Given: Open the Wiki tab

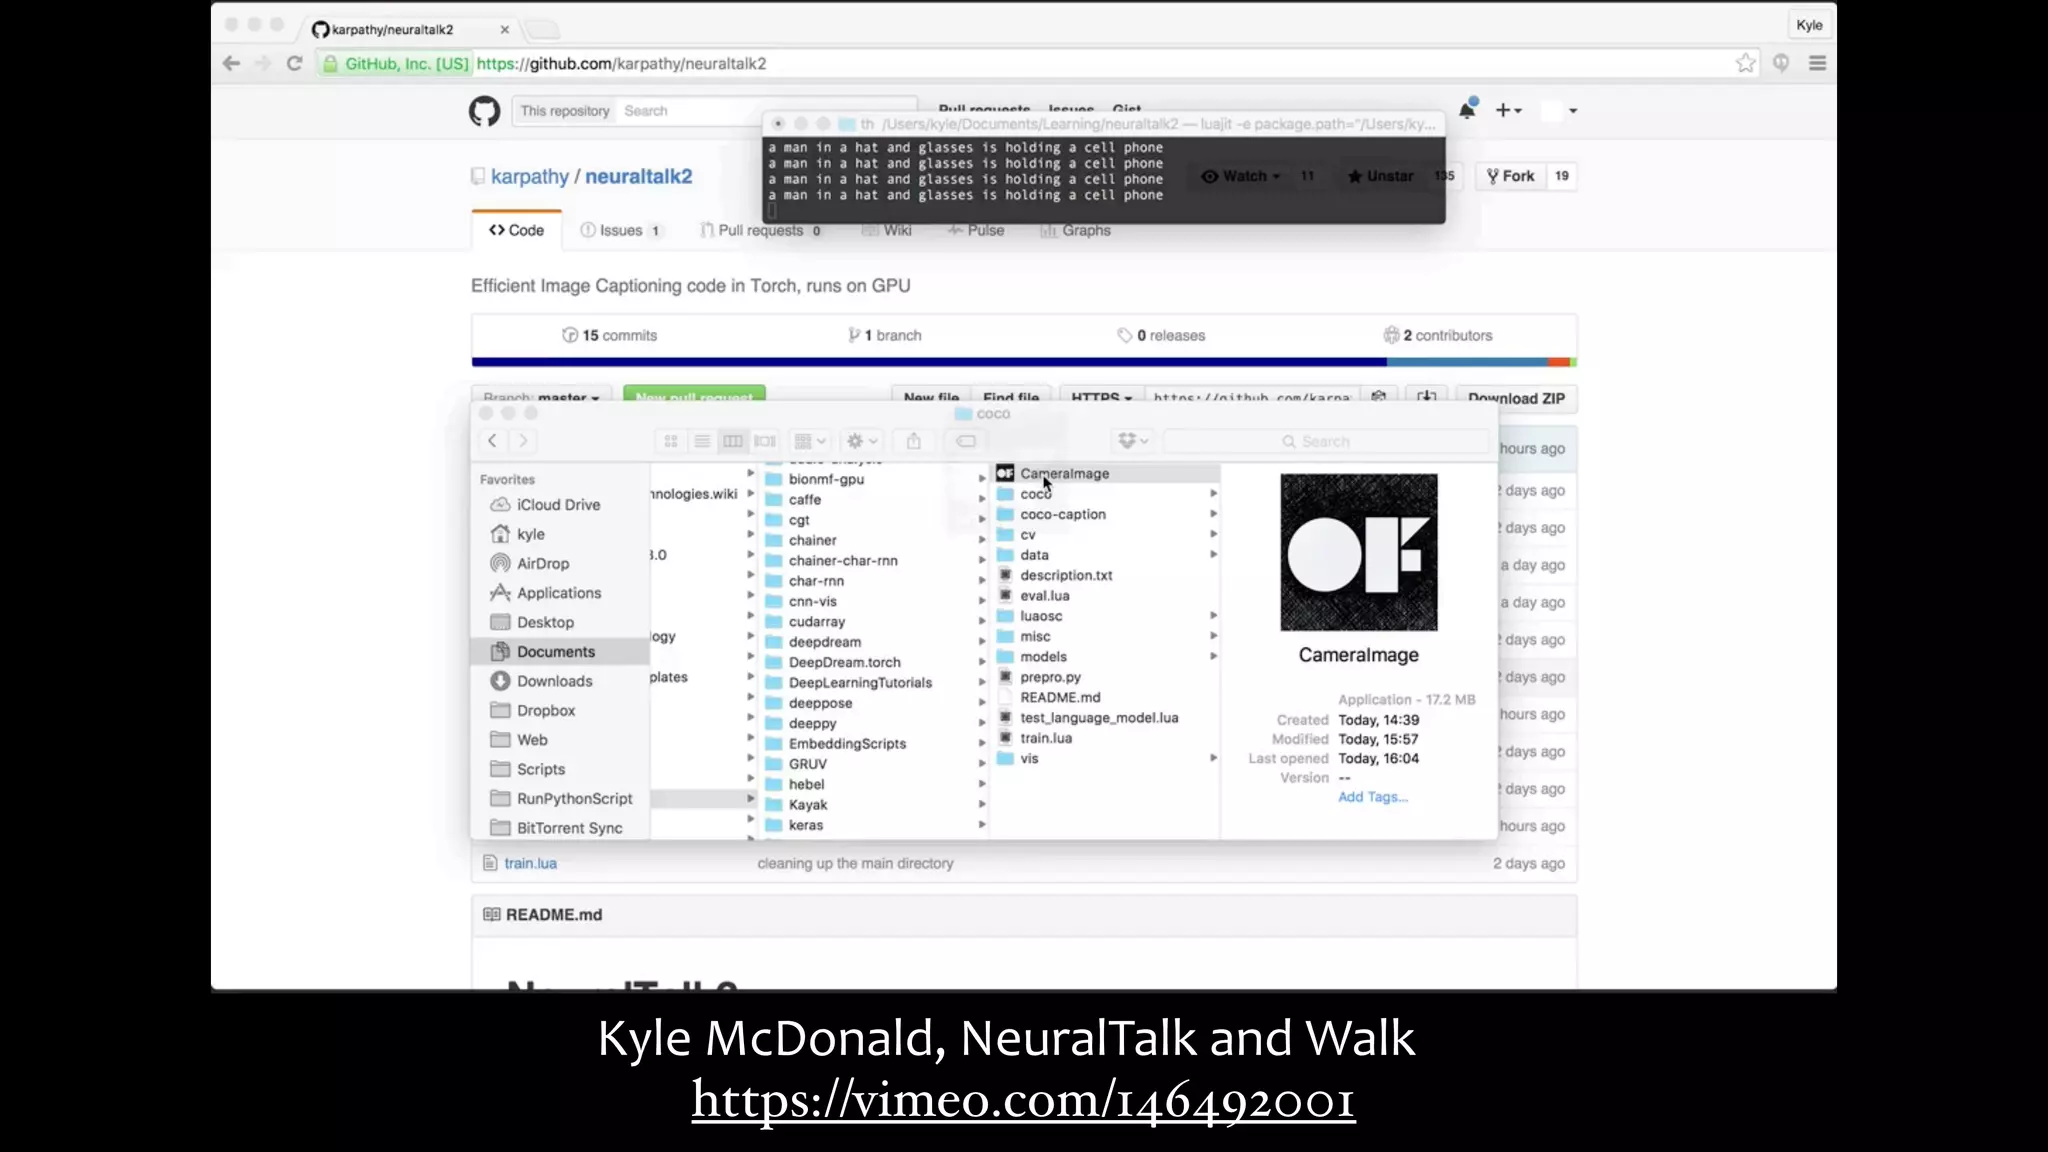Looking at the screenshot, I should 887,230.
